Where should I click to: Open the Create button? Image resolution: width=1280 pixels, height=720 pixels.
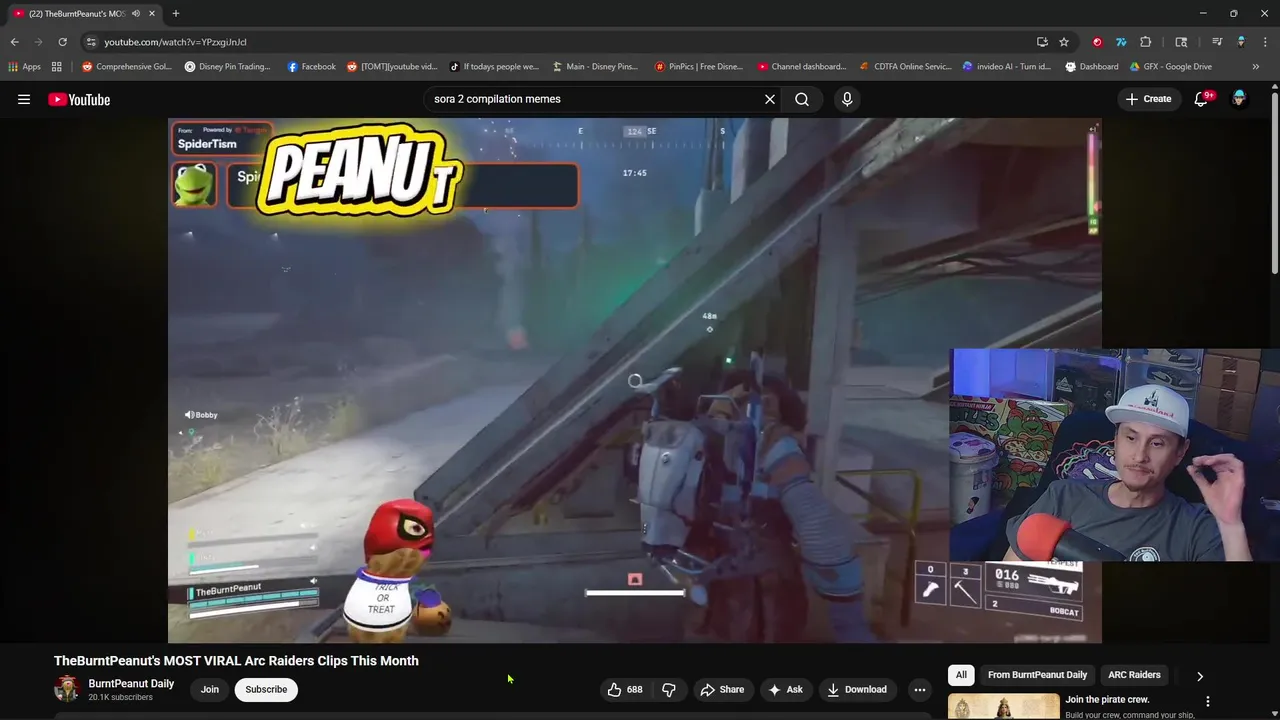[1148, 99]
